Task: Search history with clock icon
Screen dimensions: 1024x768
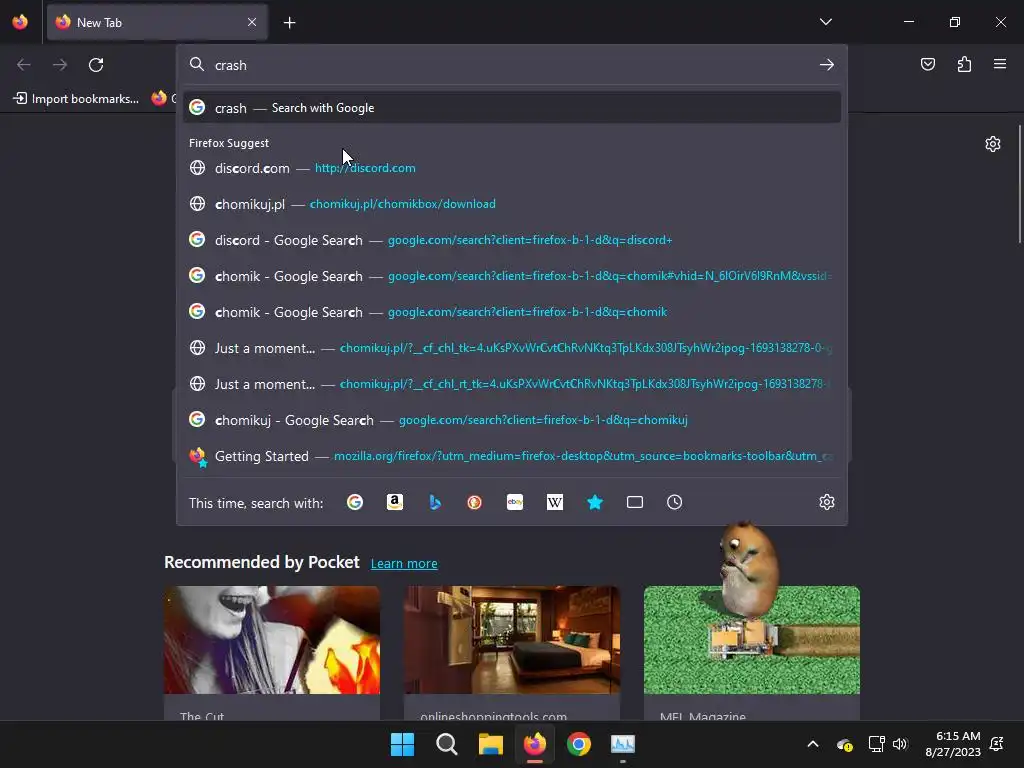Action: pos(675,502)
